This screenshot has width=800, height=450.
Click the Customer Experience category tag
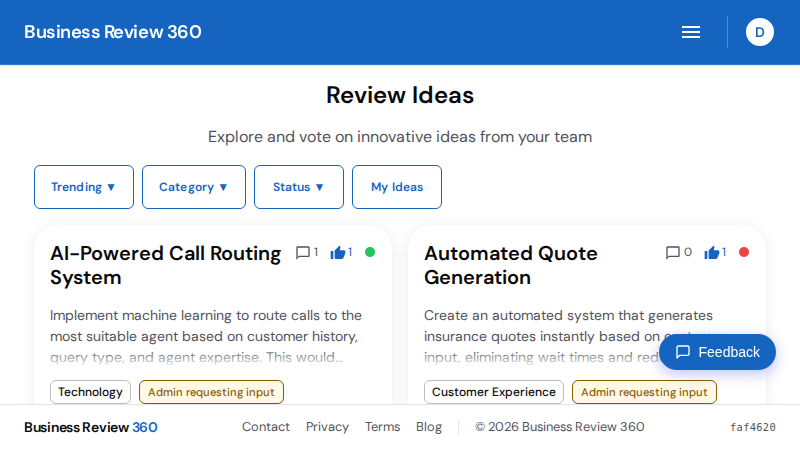(x=494, y=392)
